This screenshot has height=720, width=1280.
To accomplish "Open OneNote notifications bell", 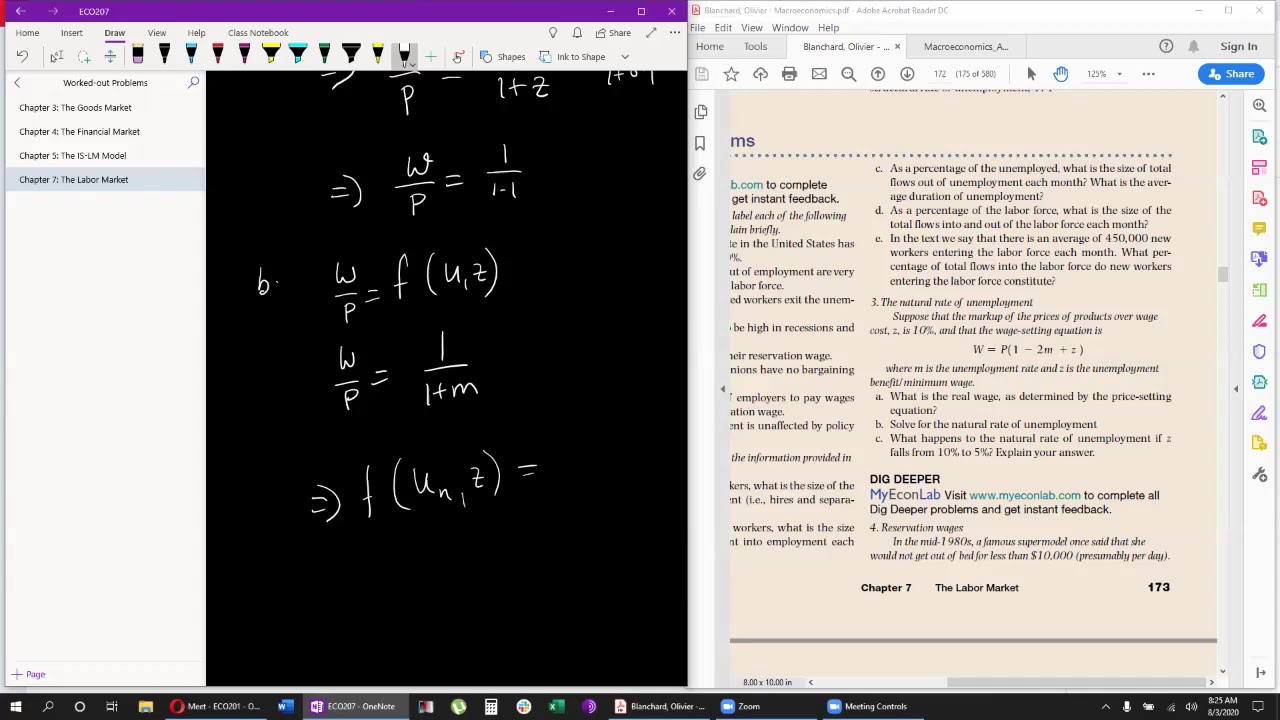I will (577, 33).
